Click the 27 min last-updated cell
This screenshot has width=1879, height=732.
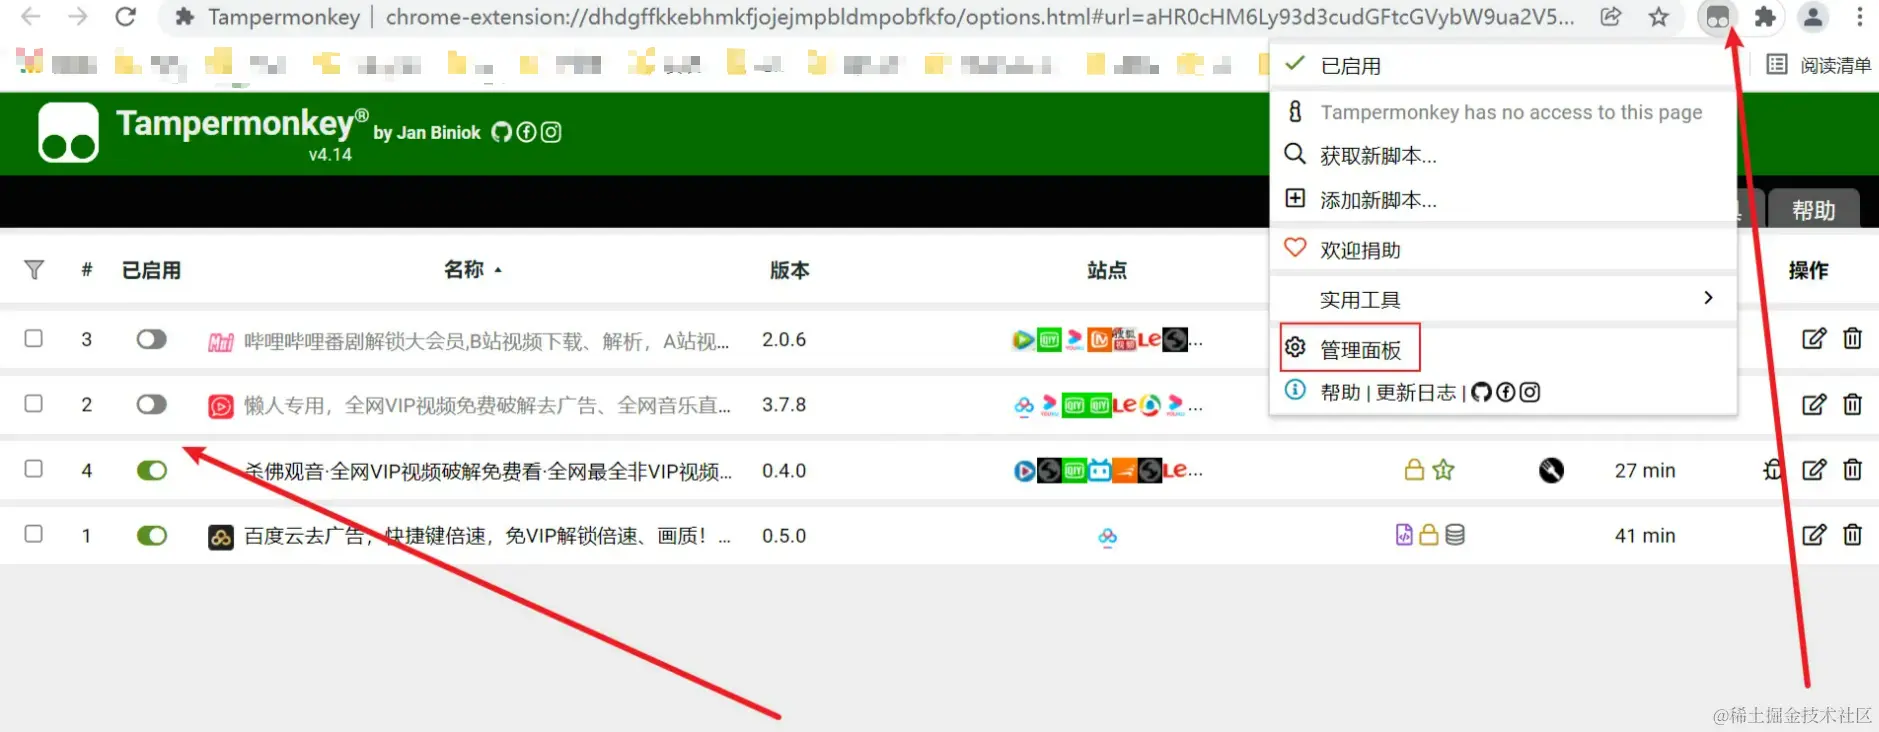tap(1645, 470)
